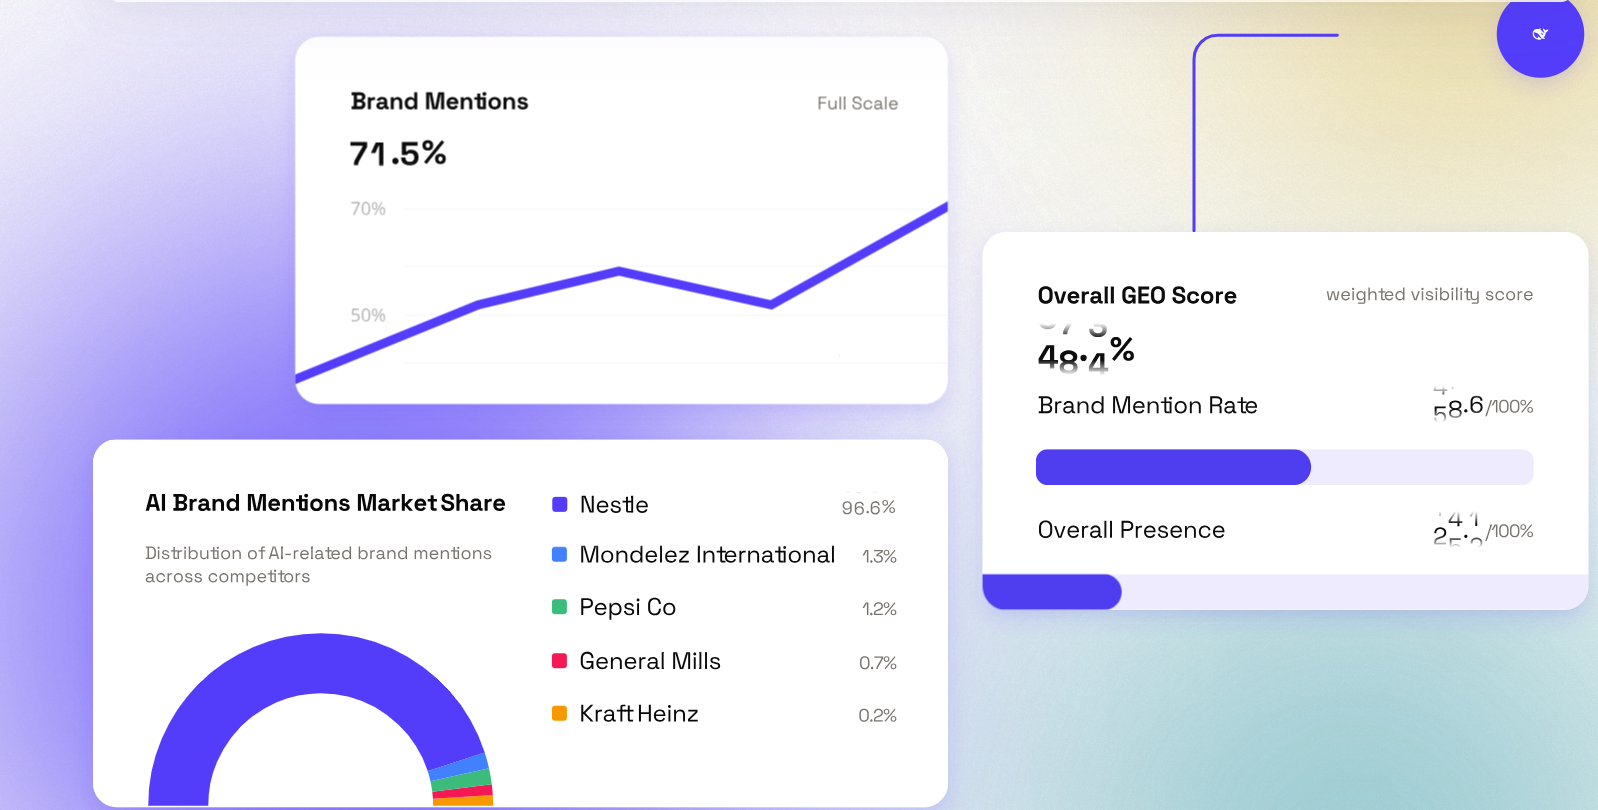
Task: Switch to the Brand Mentions card
Action: 438,101
